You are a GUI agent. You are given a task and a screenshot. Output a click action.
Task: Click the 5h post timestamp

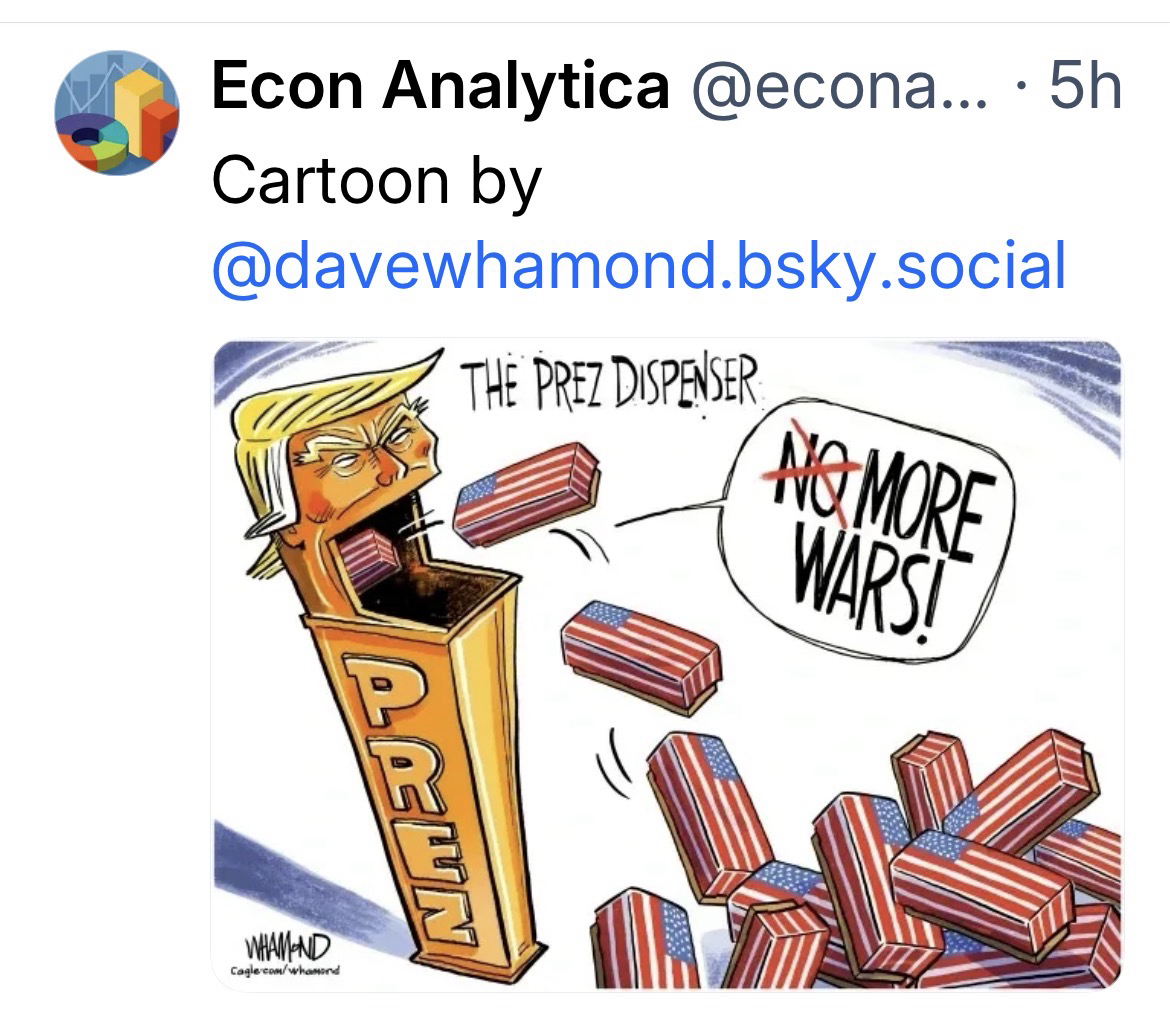click(x=1083, y=87)
